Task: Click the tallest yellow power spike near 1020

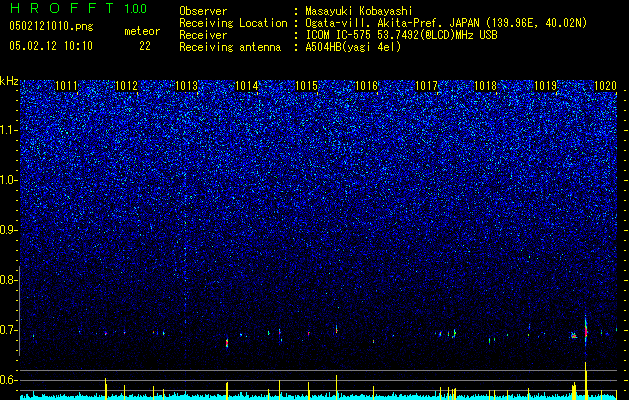Action: point(586,380)
